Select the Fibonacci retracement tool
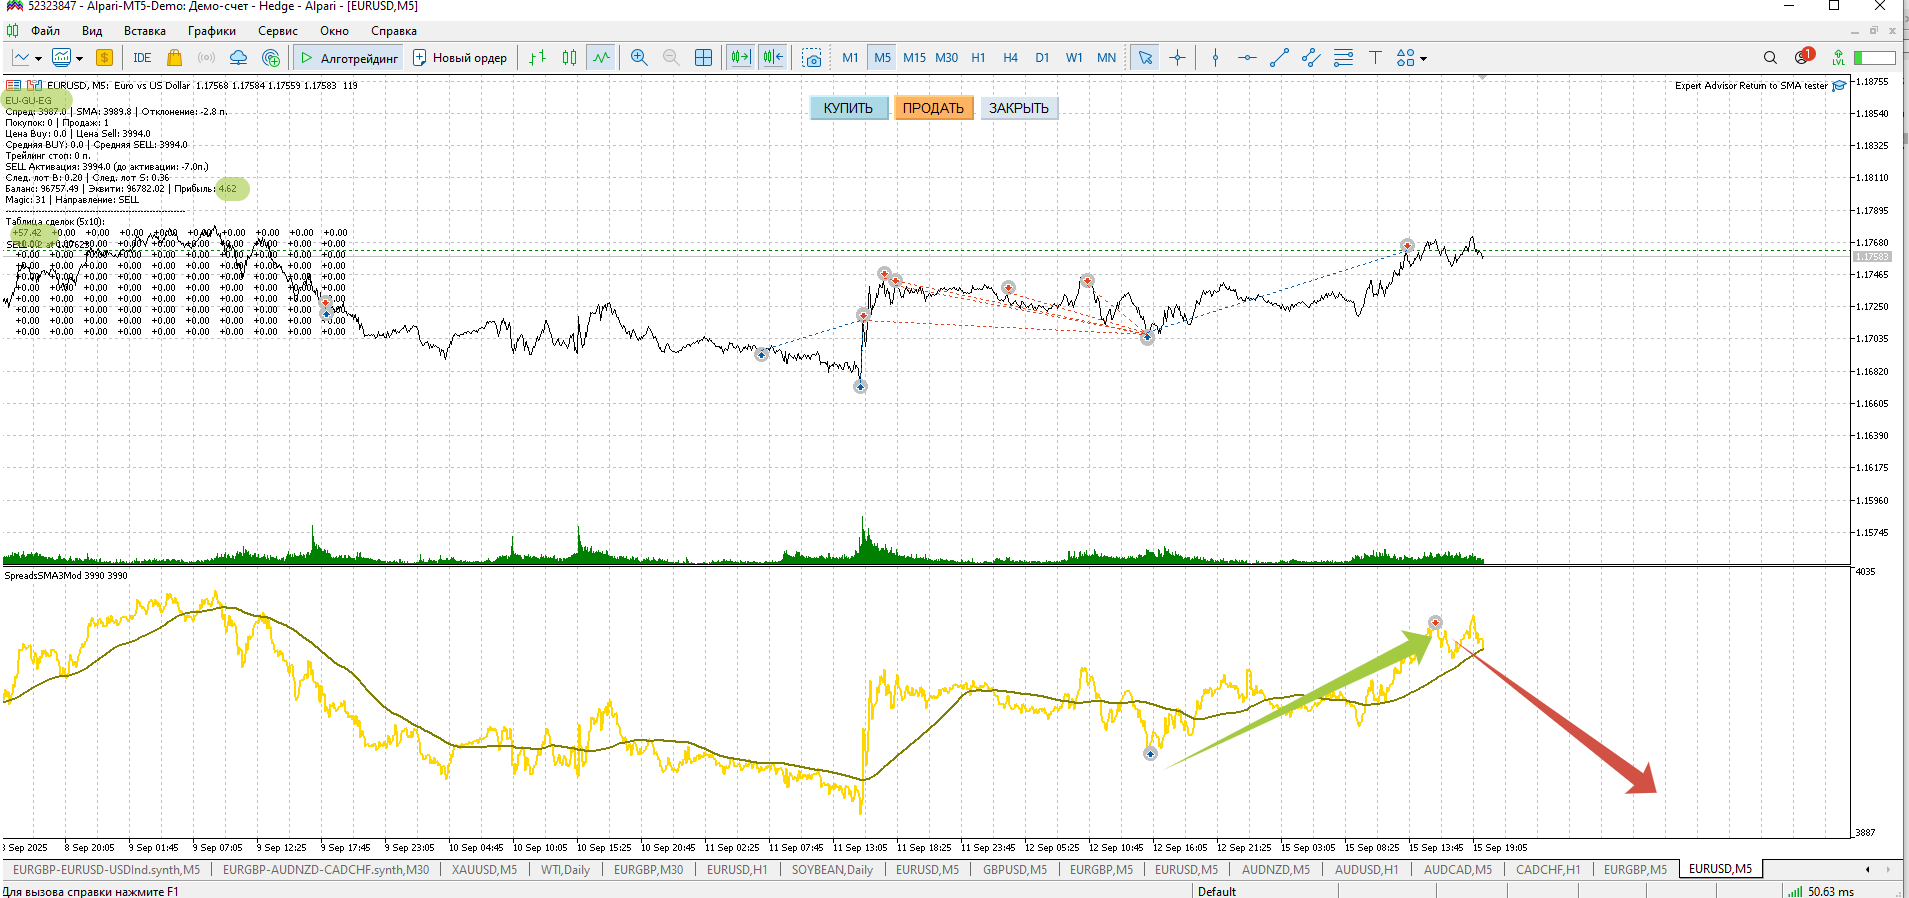 pyautogui.click(x=1343, y=58)
